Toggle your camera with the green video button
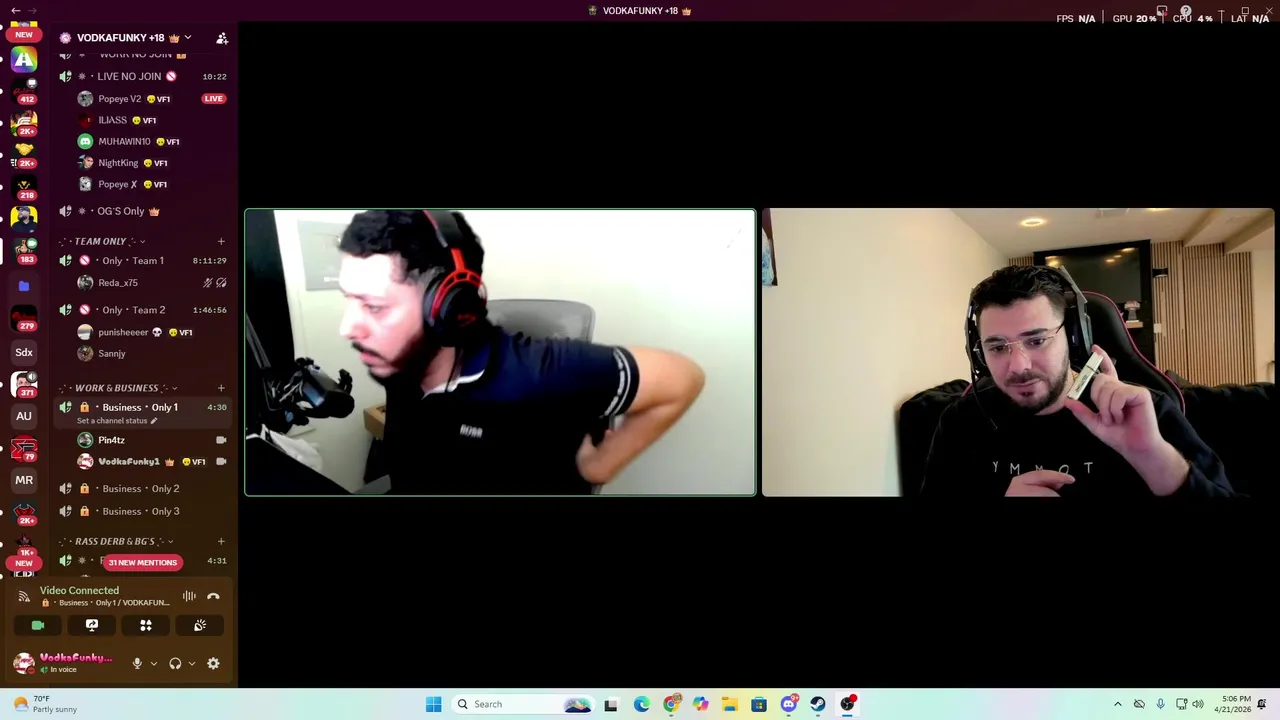This screenshot has width=1280, height=720. (38, 625)
